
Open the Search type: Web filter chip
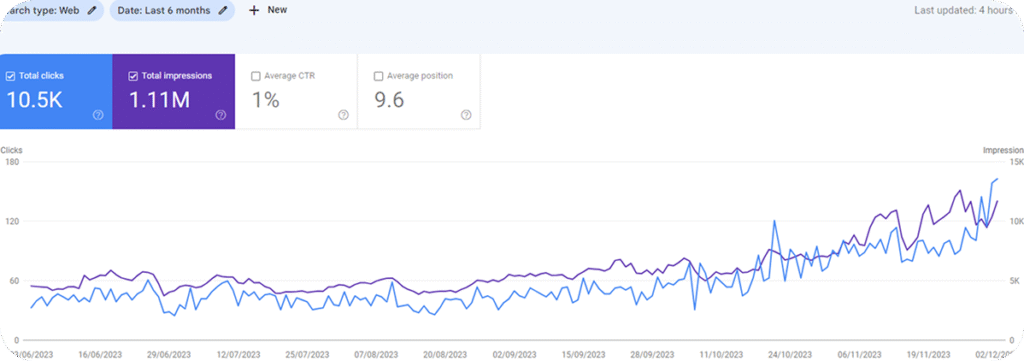coord(51,10)
